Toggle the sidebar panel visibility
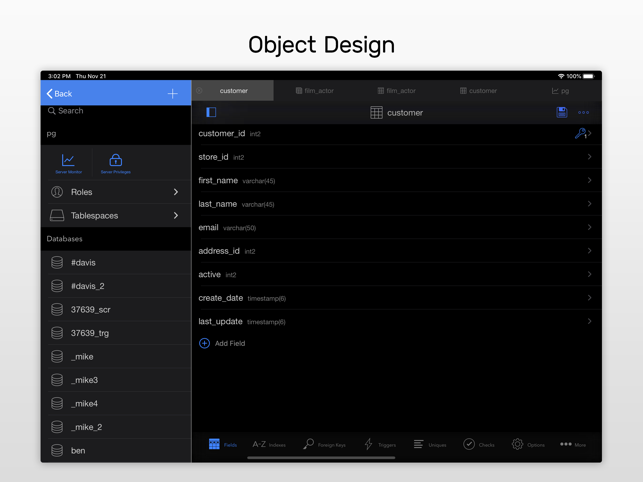 point(211,113)
